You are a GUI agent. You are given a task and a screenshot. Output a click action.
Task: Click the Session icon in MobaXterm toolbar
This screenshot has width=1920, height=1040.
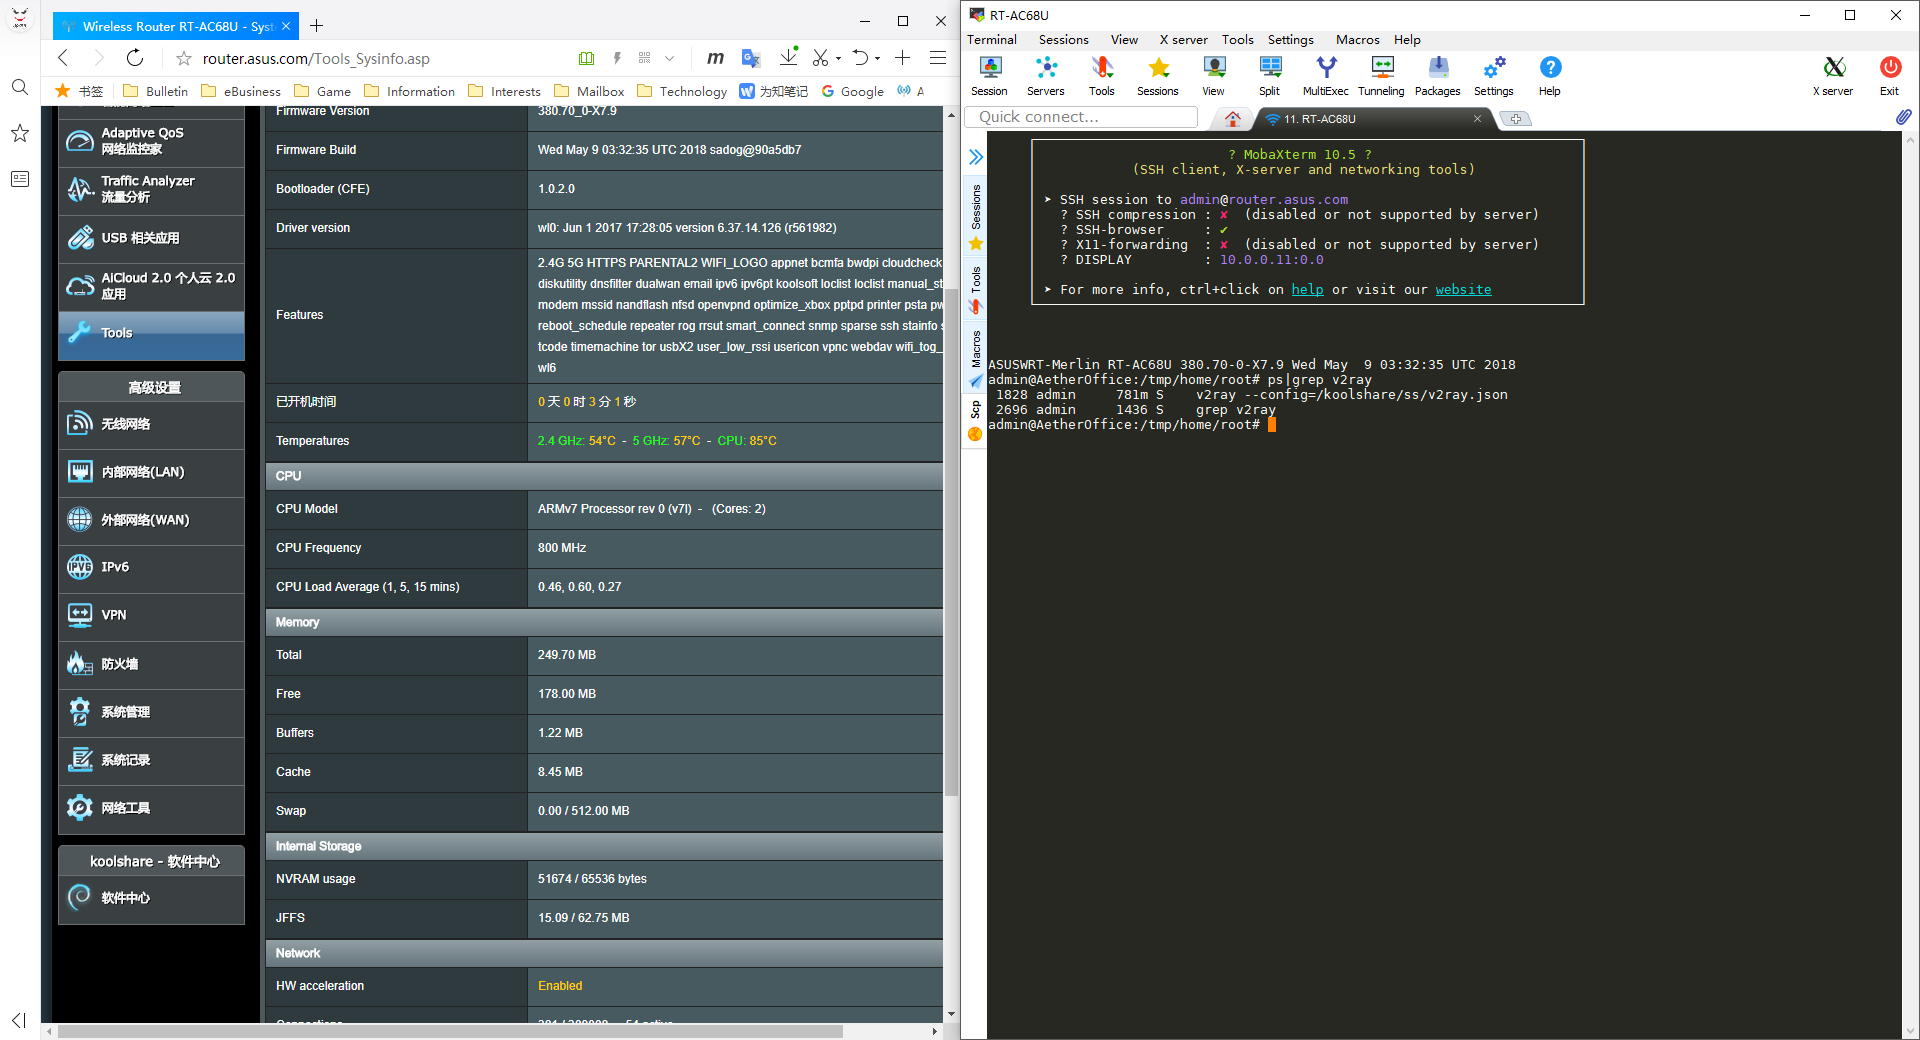pyautogui.click(x=989, y=76)
